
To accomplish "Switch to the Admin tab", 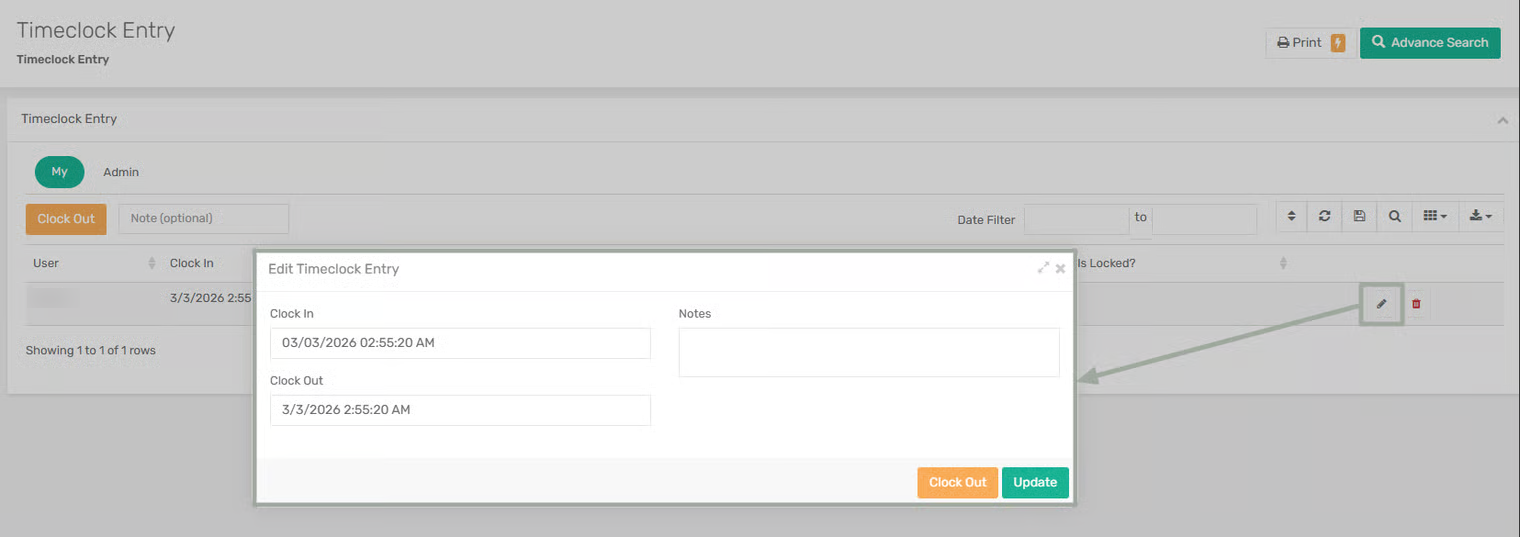I will [121, 172].
